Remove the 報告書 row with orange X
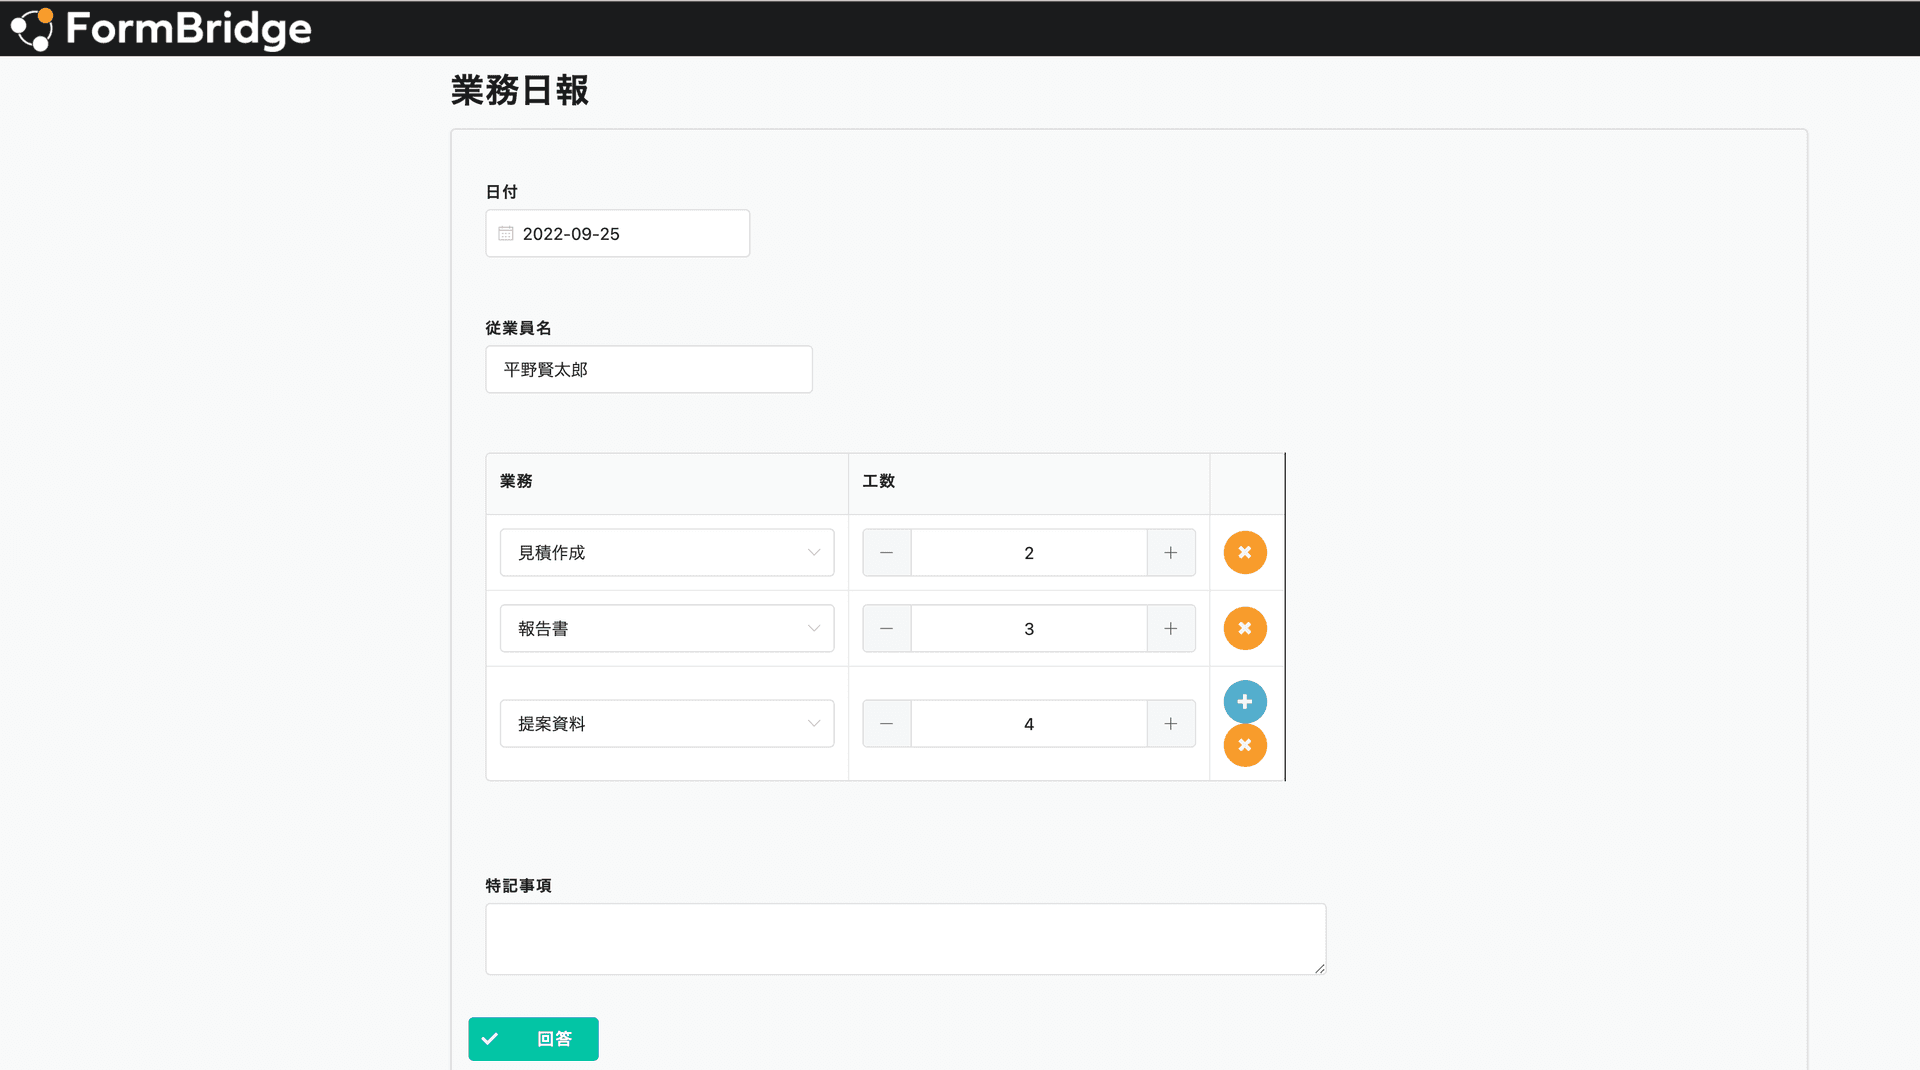Screen dimensions: 1920x1070 (1245, 628)
